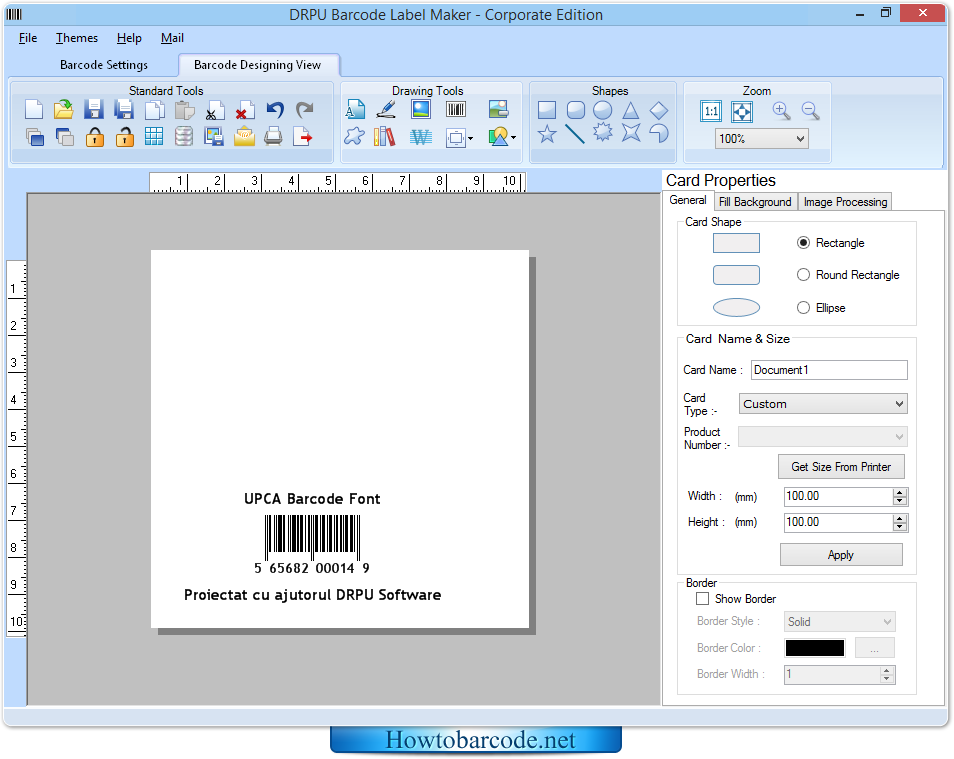Click the Apply button
954x759 pixels.
(x=841, y=555)
